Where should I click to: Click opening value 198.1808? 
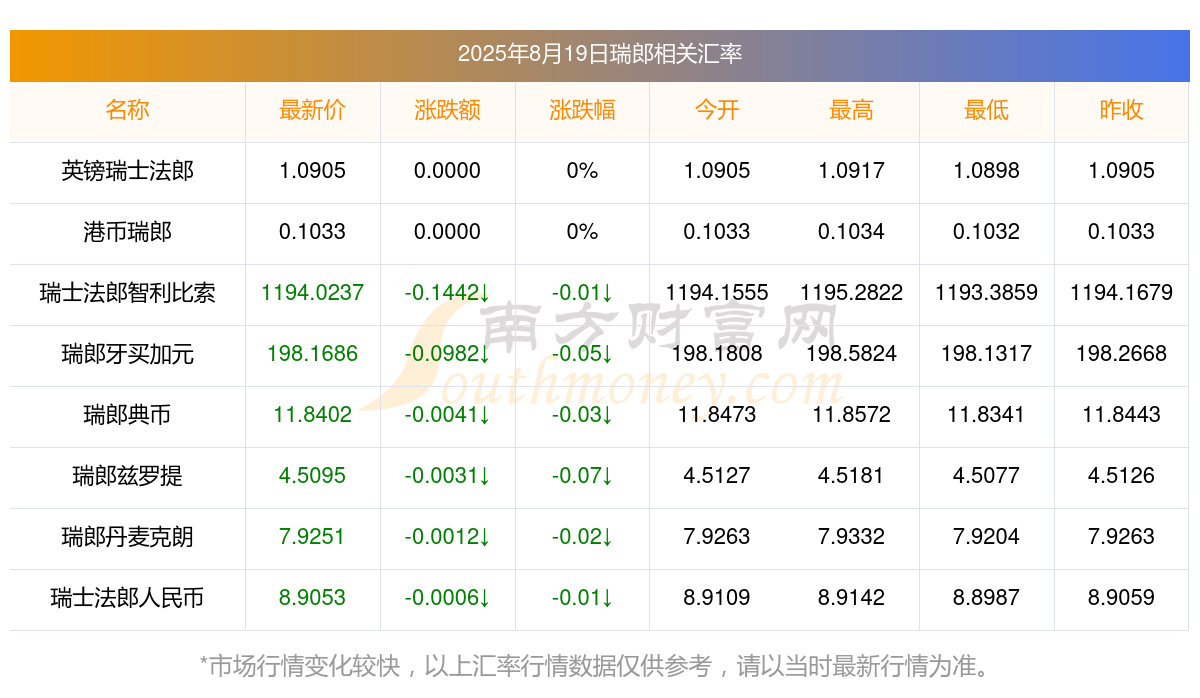click(717, 354)
